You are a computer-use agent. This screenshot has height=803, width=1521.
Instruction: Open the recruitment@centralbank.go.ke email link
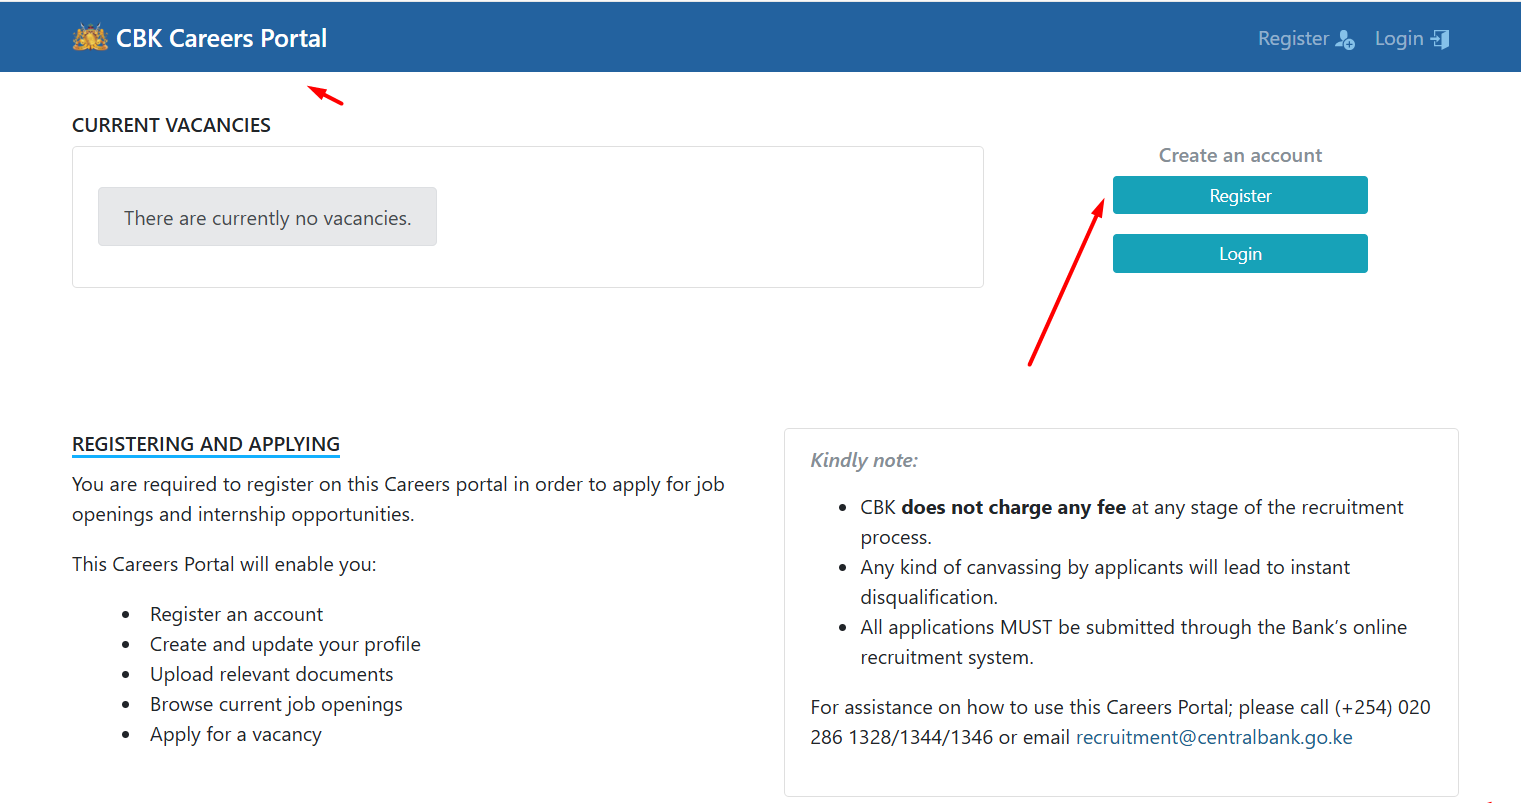(1213, 737)
